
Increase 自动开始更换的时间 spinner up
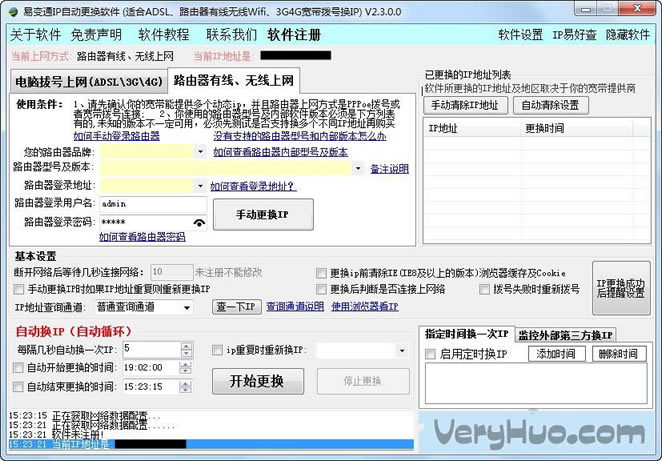(x=184, y=365)
